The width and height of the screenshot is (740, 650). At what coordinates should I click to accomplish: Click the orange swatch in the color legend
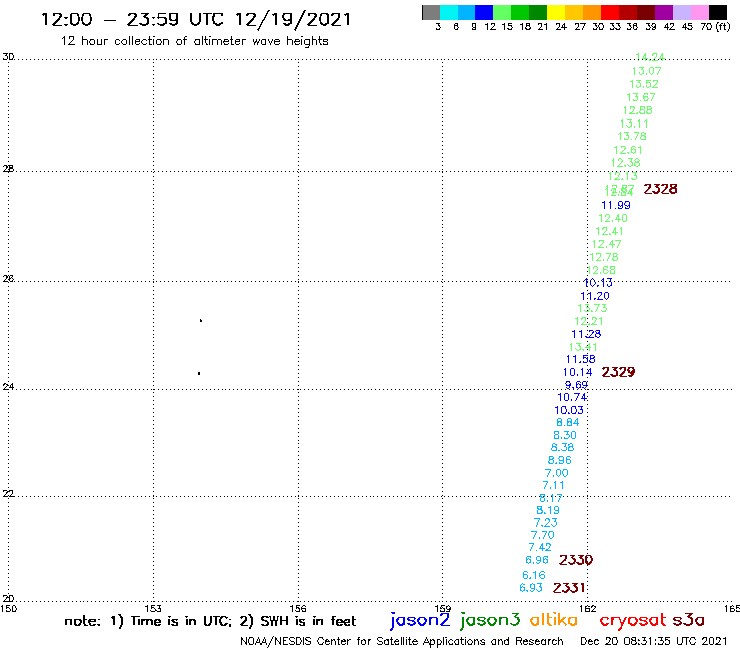click(592, 12)
